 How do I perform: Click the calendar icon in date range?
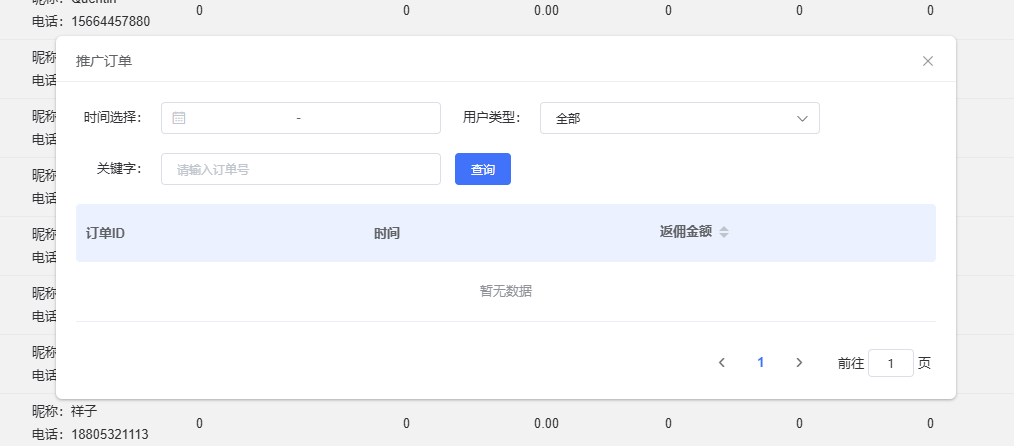click(179, 118)
